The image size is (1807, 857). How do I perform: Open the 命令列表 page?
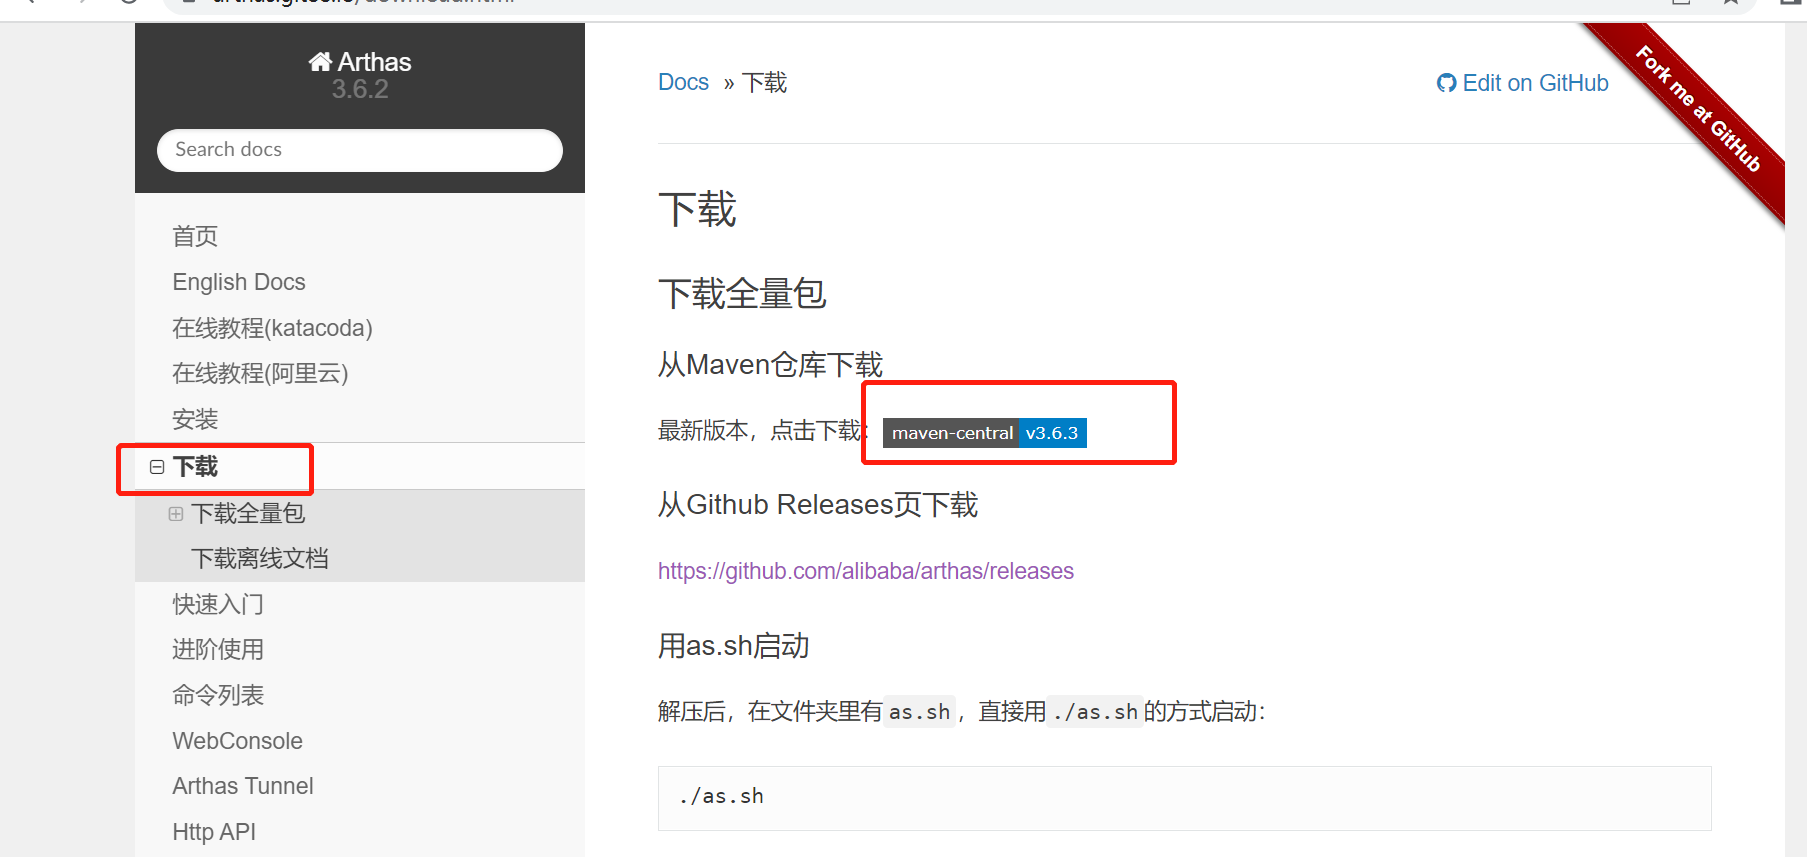(x=218, y=695)
